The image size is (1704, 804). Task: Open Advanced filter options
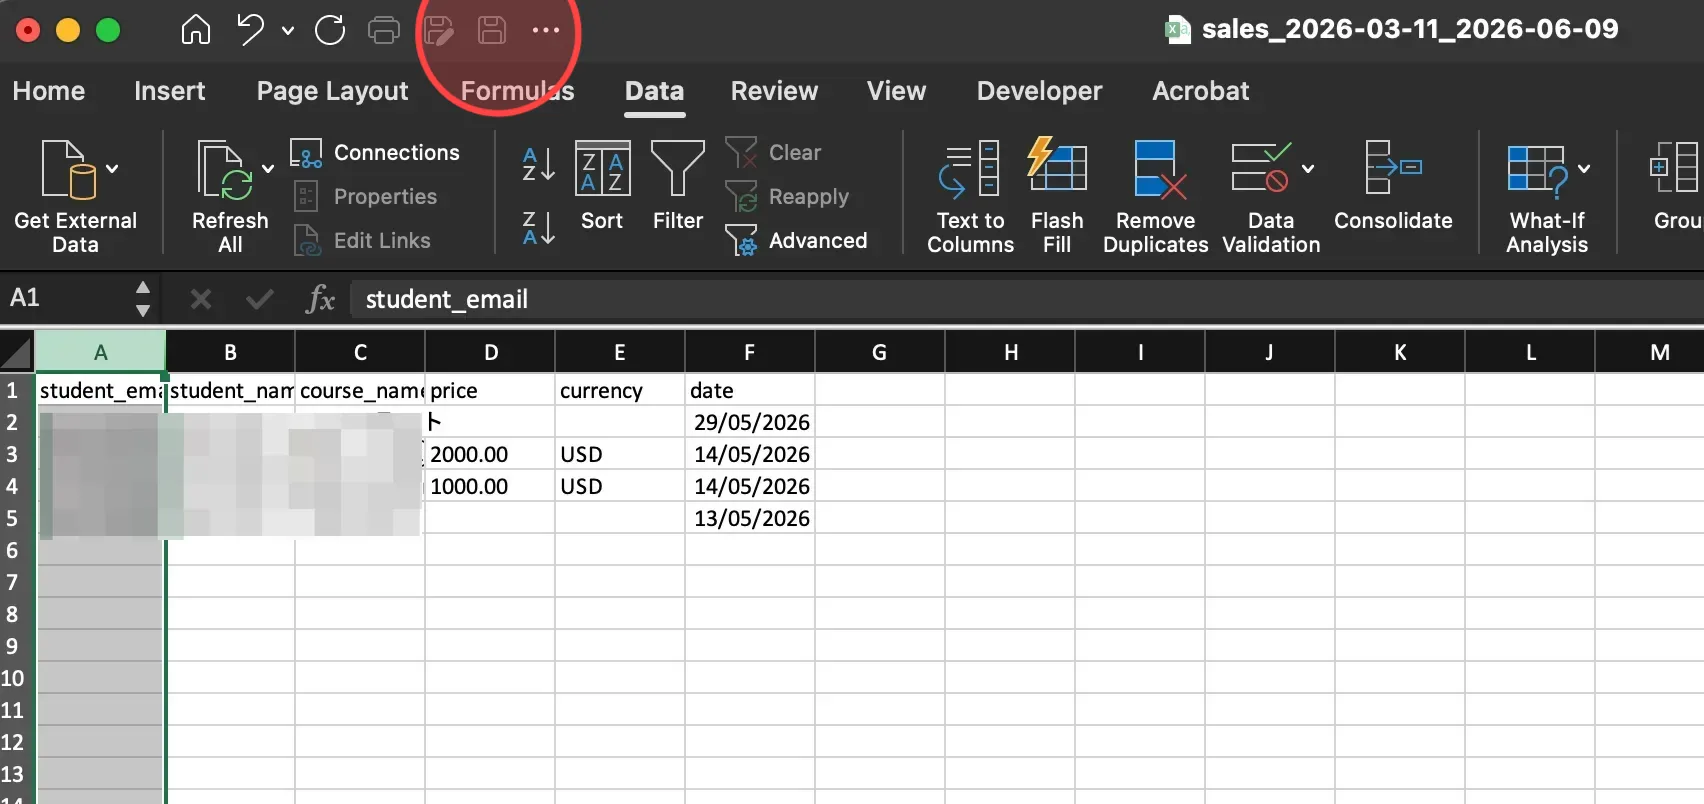(x=797, y=241)
